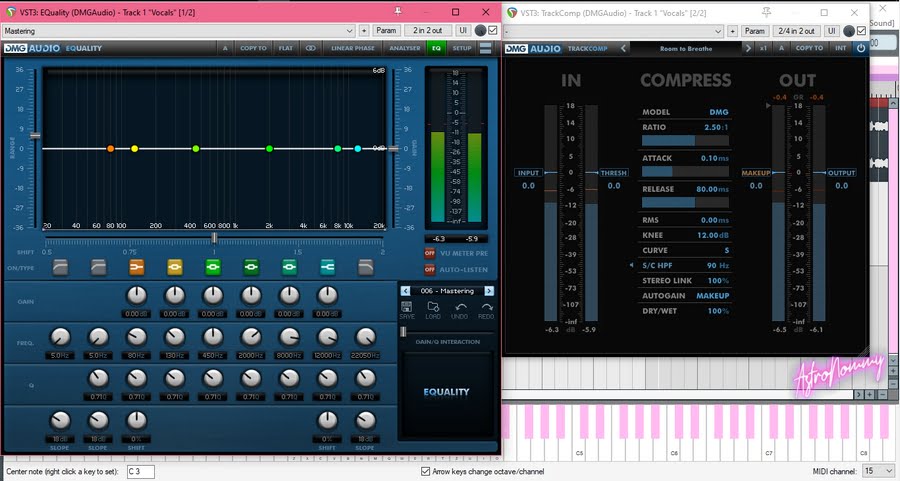This screenshot has height=481, width=900.
Task: Click the Flat button in EQuality
Action: click(285, 47)
